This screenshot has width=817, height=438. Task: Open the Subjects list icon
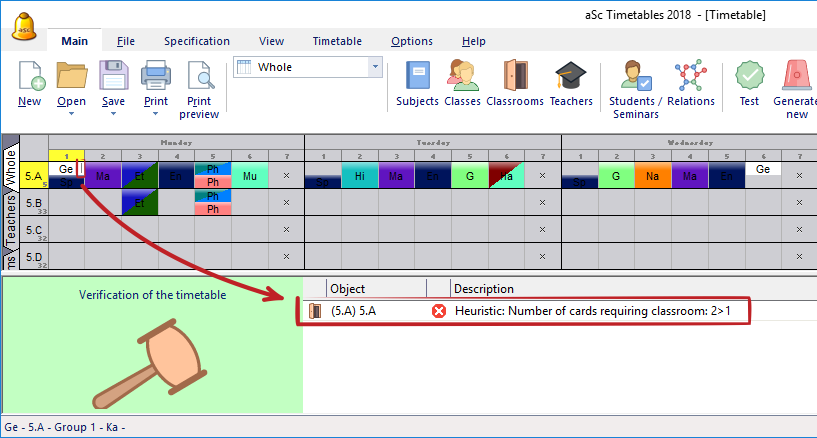click(417, 77)
